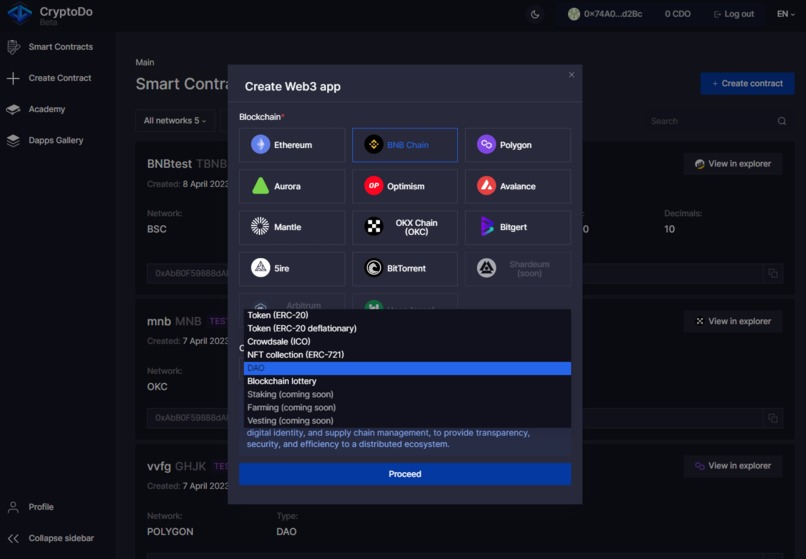
Task: Choose Crowdsale (ICO) option
Action: click(x=407, y=341)
